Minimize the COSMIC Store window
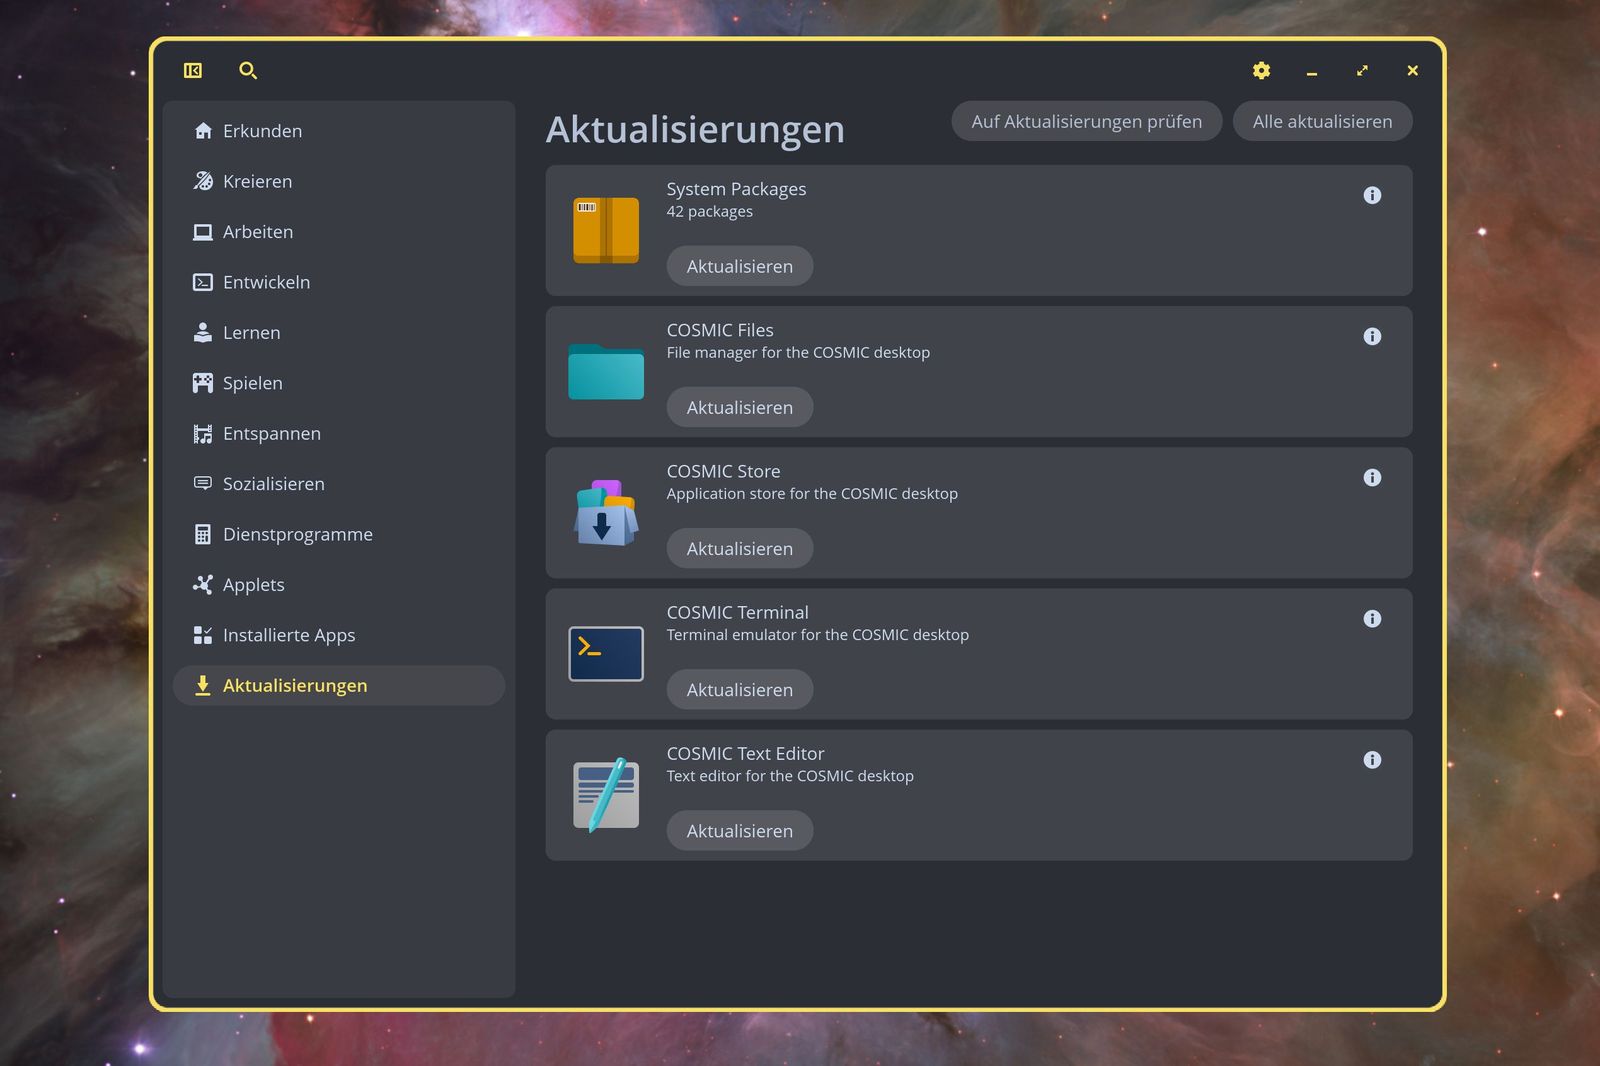 click(x=1311, y=71)
